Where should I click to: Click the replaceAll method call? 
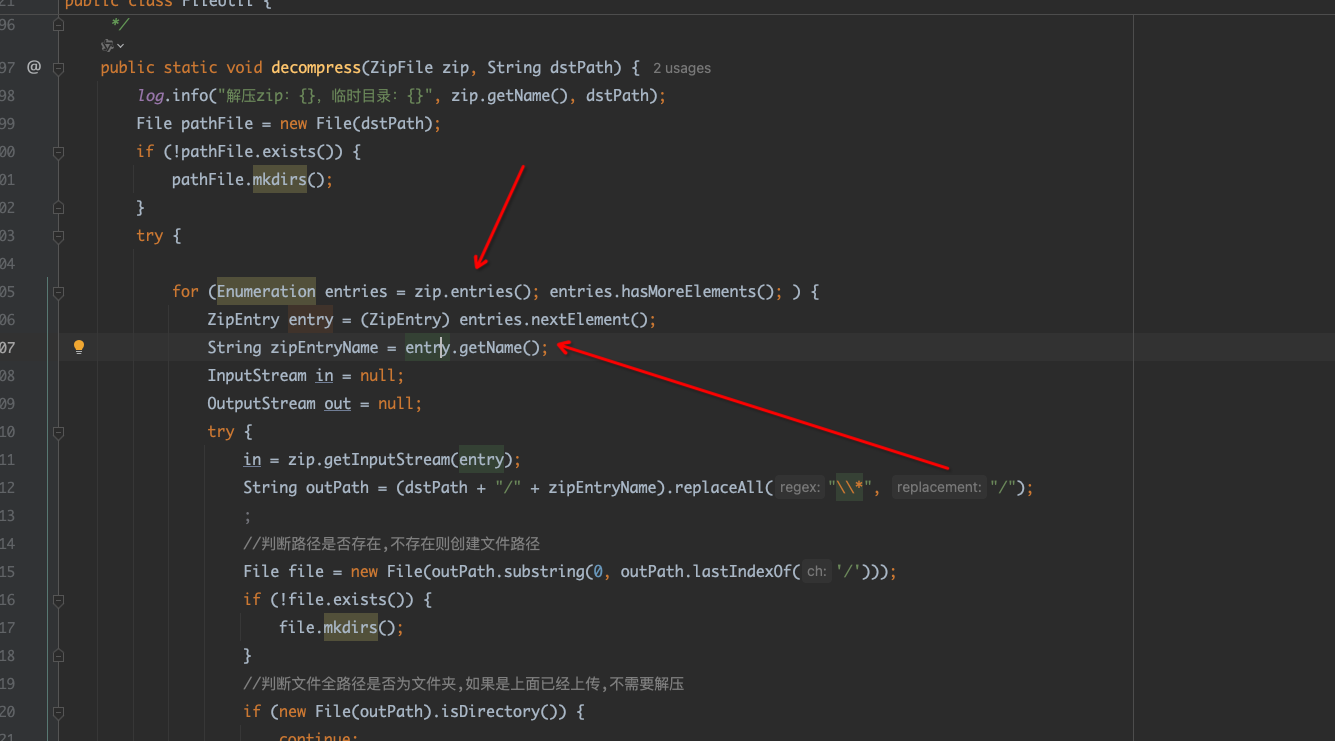[x=720, y=487]
